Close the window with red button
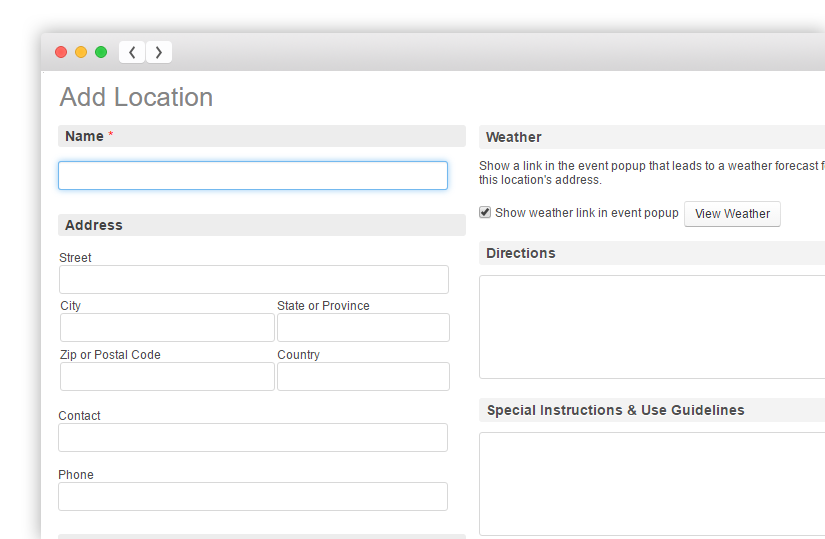The height and width of the screenshot is (539, 825). tap(61, 52)
